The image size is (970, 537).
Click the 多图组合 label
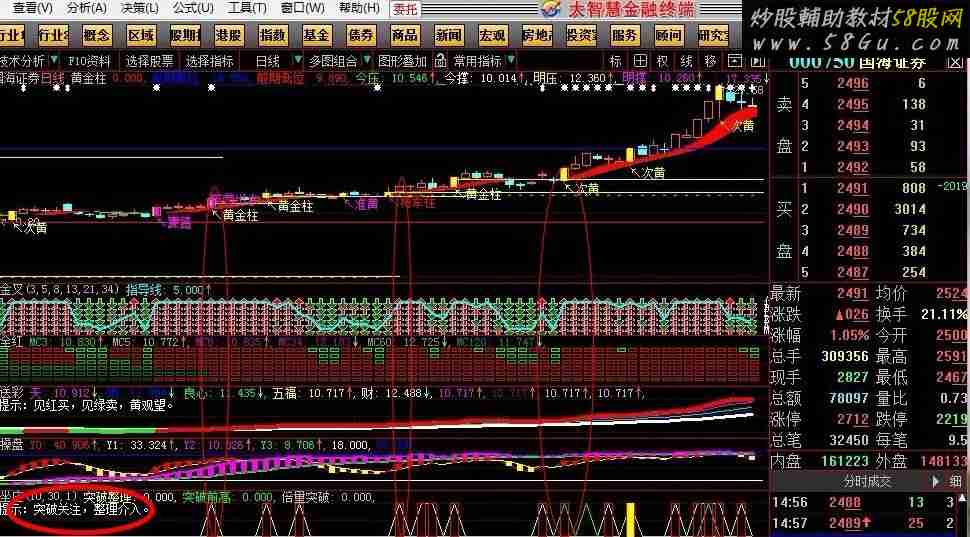pyautogui.click(x=333, y=61)
